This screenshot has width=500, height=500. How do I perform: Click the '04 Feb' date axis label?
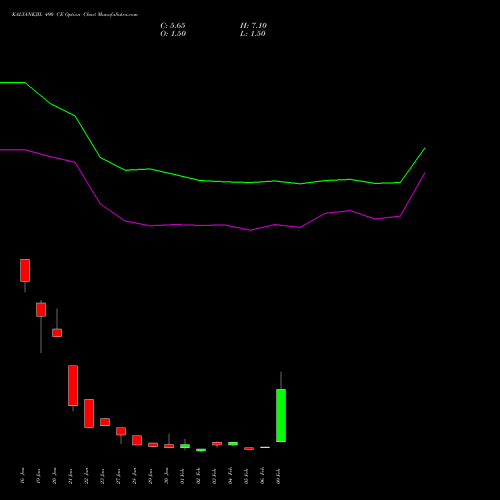point(230,476)
